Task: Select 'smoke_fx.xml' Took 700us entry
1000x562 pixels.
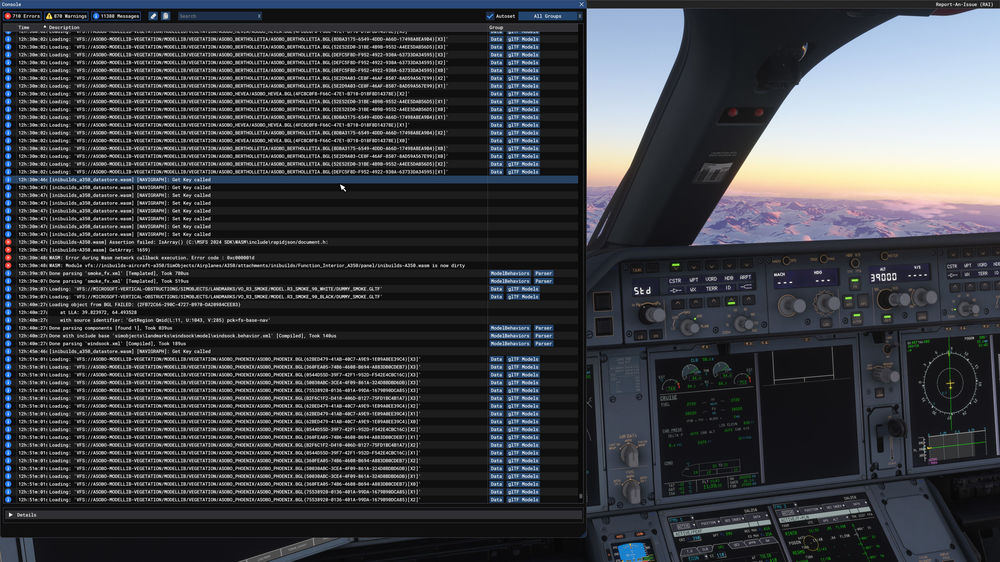Action: 291,273
